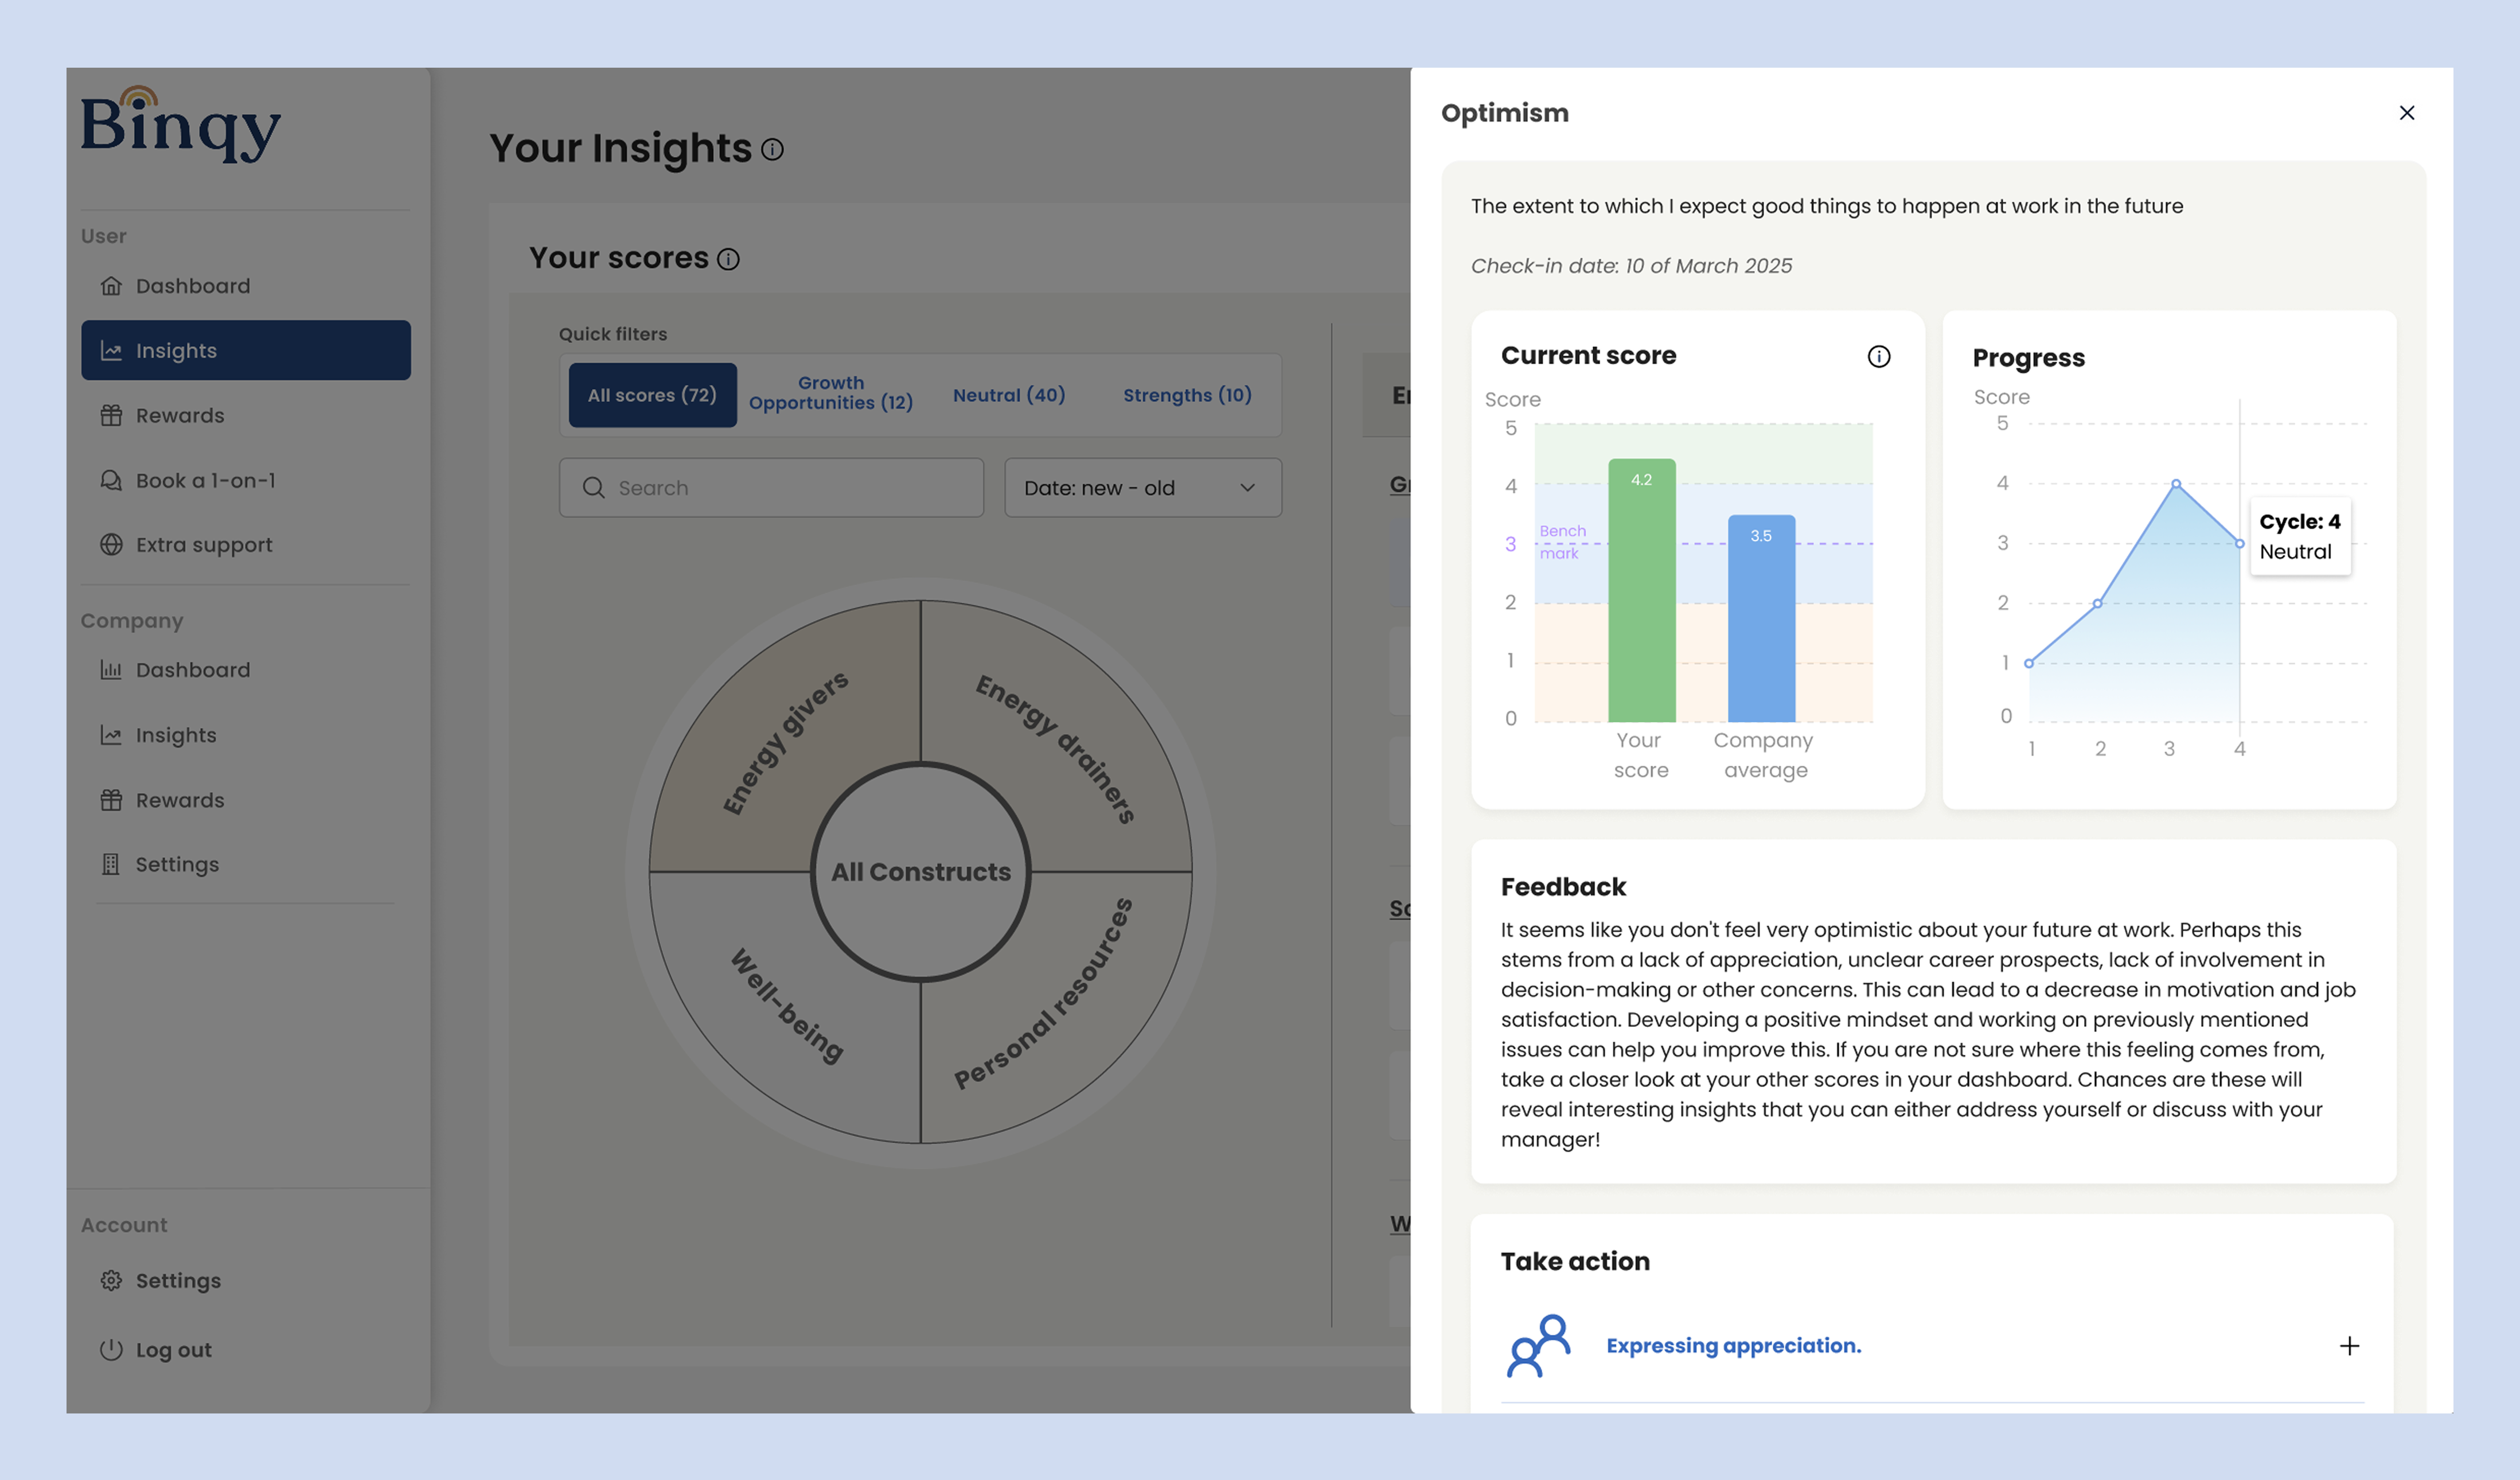Viewport: 2520px width, 1480px height.
Task: Select the Rewards gift icon
Action: 112,415
